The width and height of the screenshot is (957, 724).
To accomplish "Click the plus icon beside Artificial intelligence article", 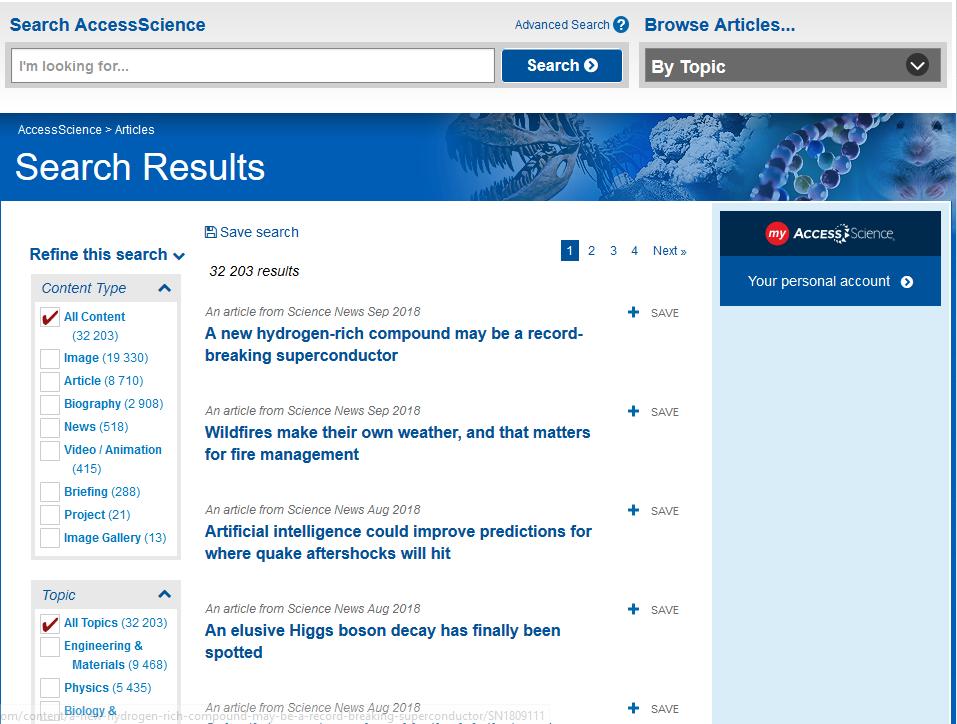I will pos(634,510).
